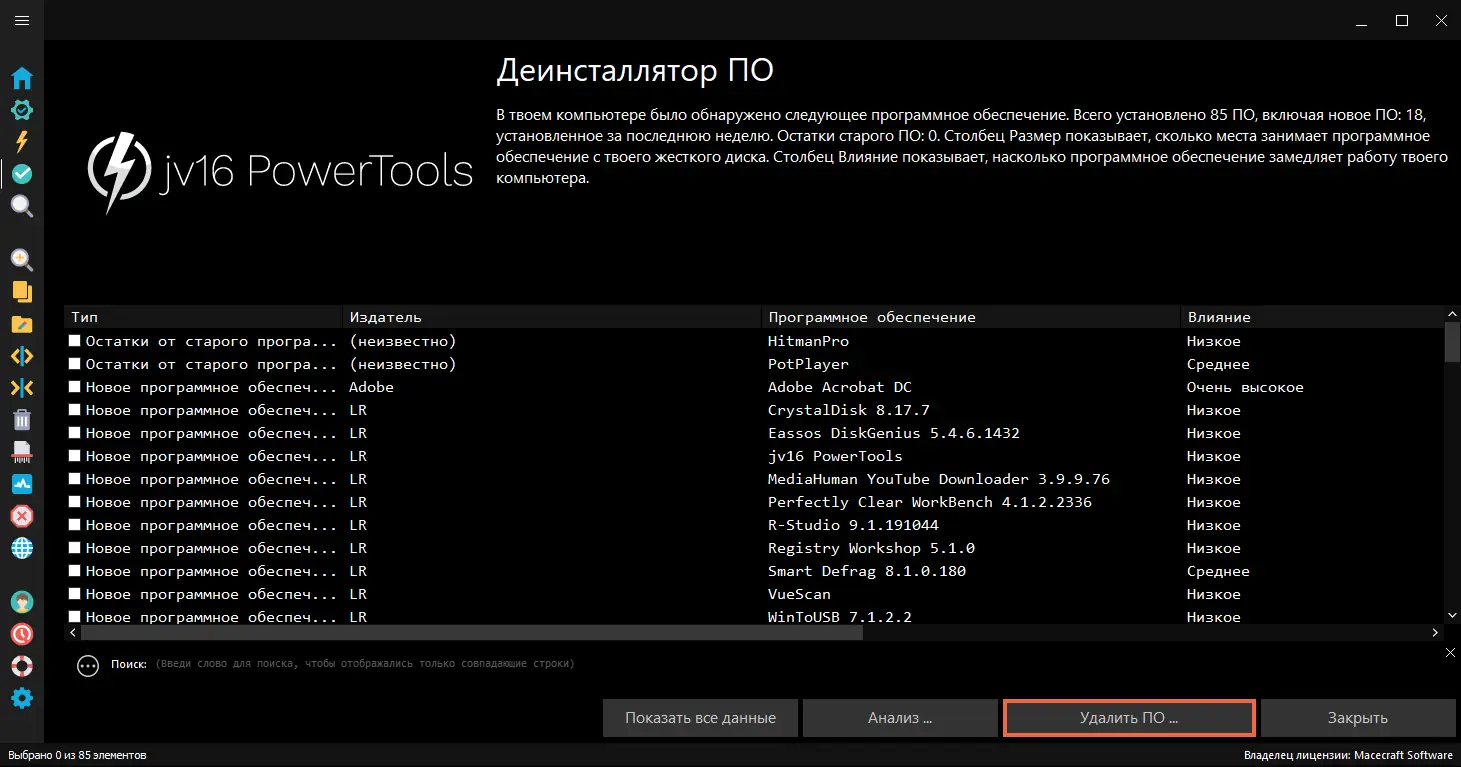Click the red clock sidebar icon
This screenshot has width=1461, height=767.
click(x=22, y=634)
